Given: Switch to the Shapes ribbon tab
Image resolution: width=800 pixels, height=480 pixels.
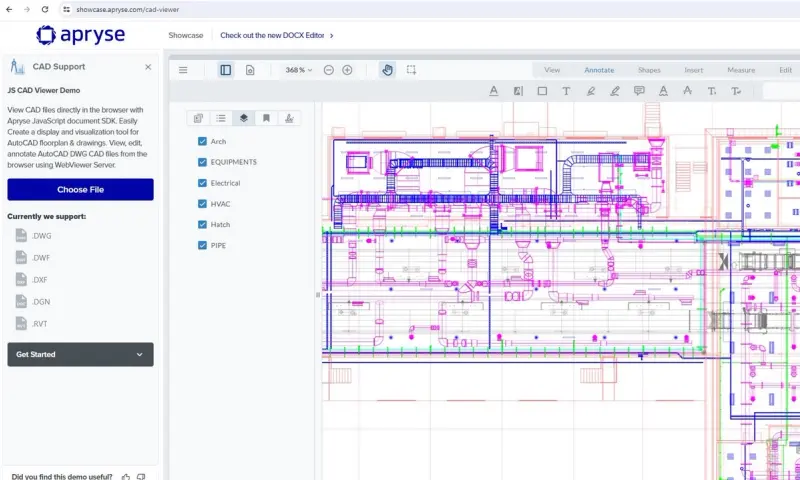Looking at the screenshot, I should [649, 70].
